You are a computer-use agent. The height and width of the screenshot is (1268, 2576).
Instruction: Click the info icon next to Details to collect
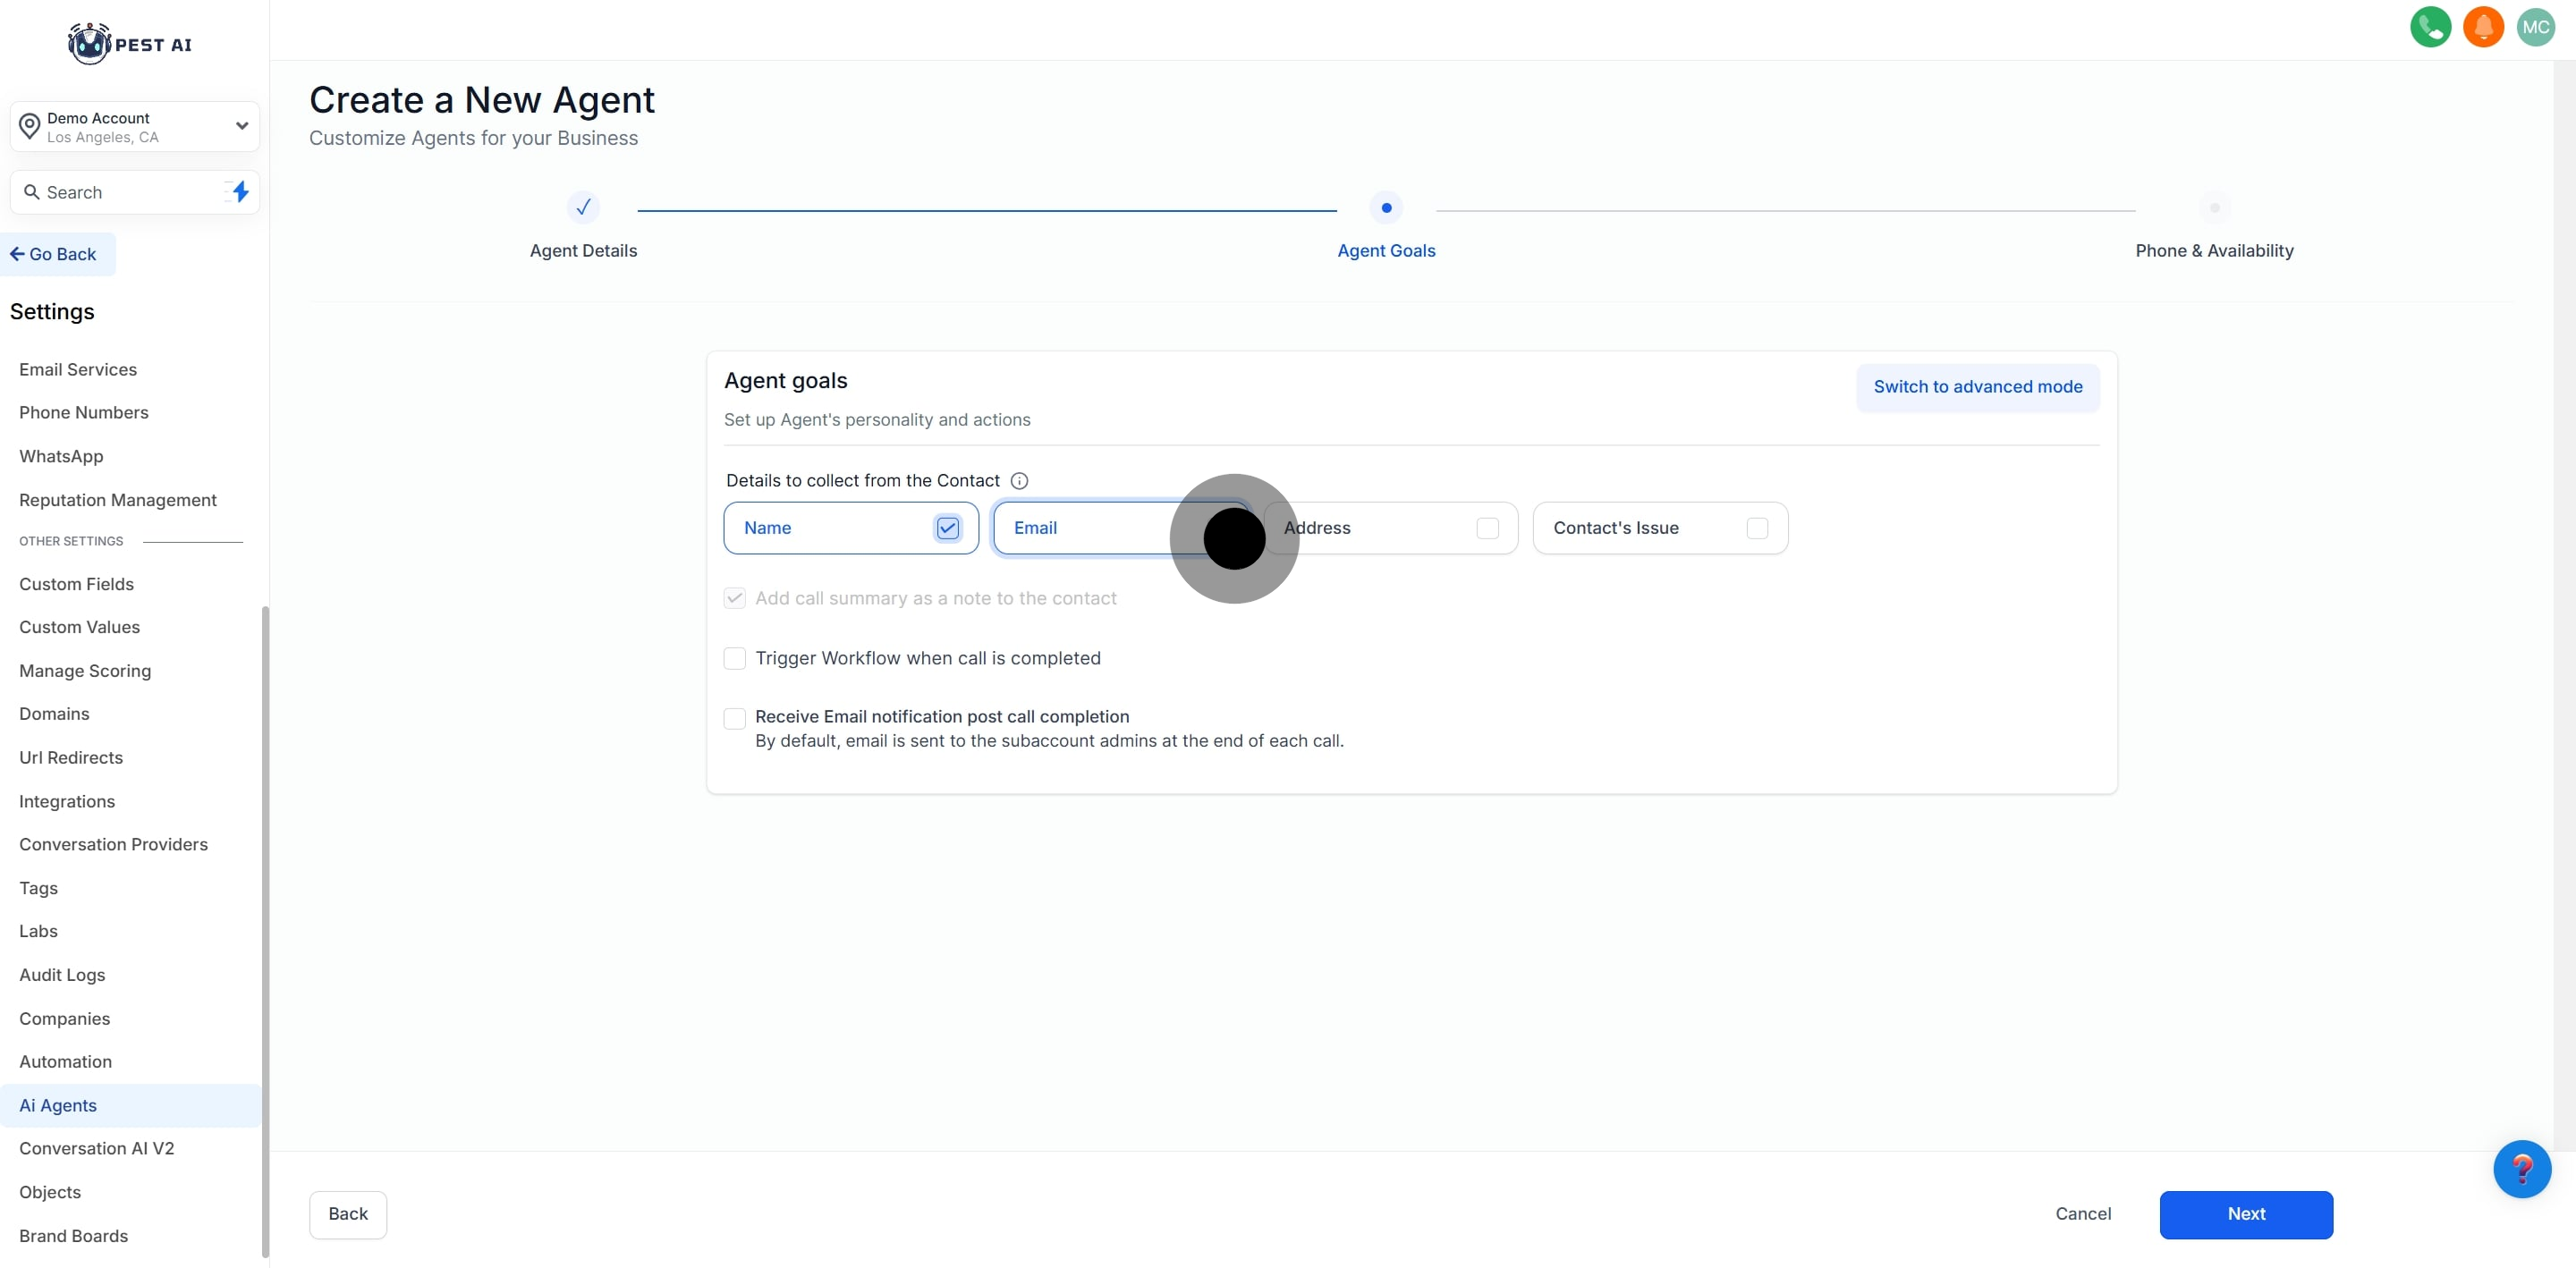coord(1019,481)
